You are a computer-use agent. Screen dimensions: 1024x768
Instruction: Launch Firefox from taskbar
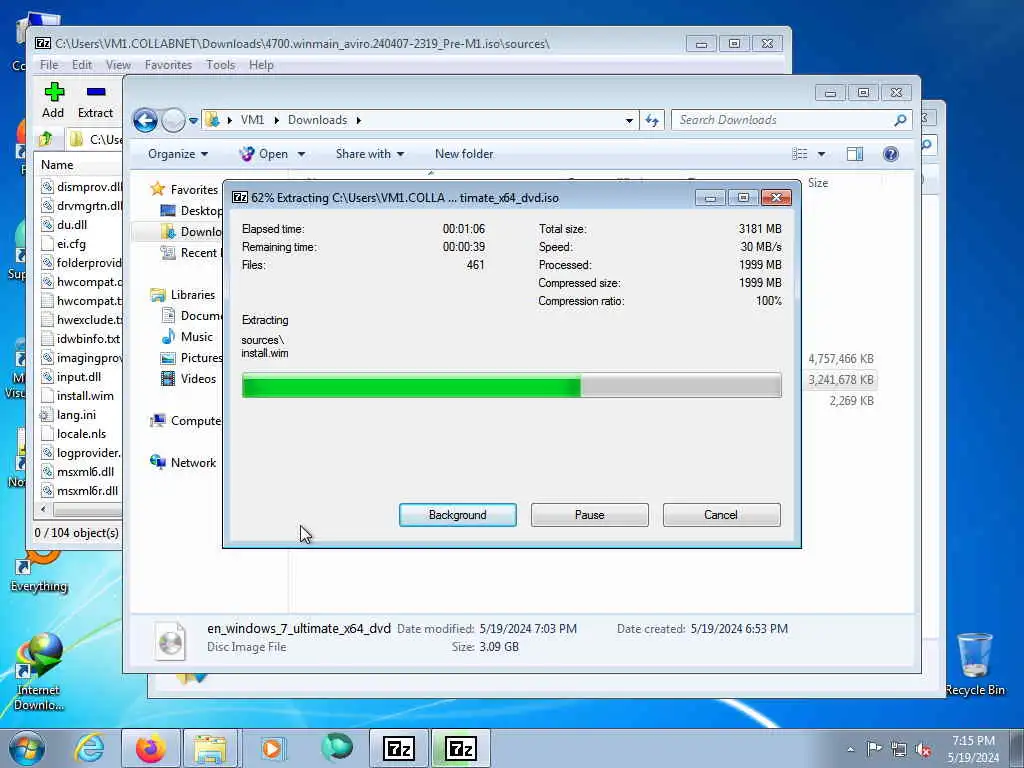point(150,748)
